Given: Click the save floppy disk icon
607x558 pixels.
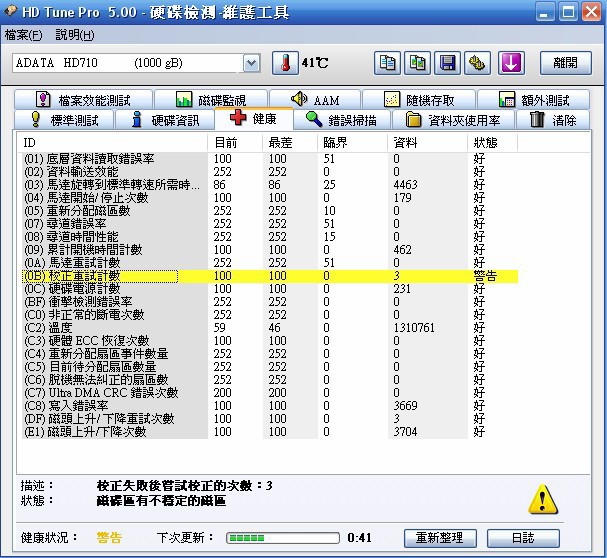Looking at the screenshot, I should (x=448, y=63).
